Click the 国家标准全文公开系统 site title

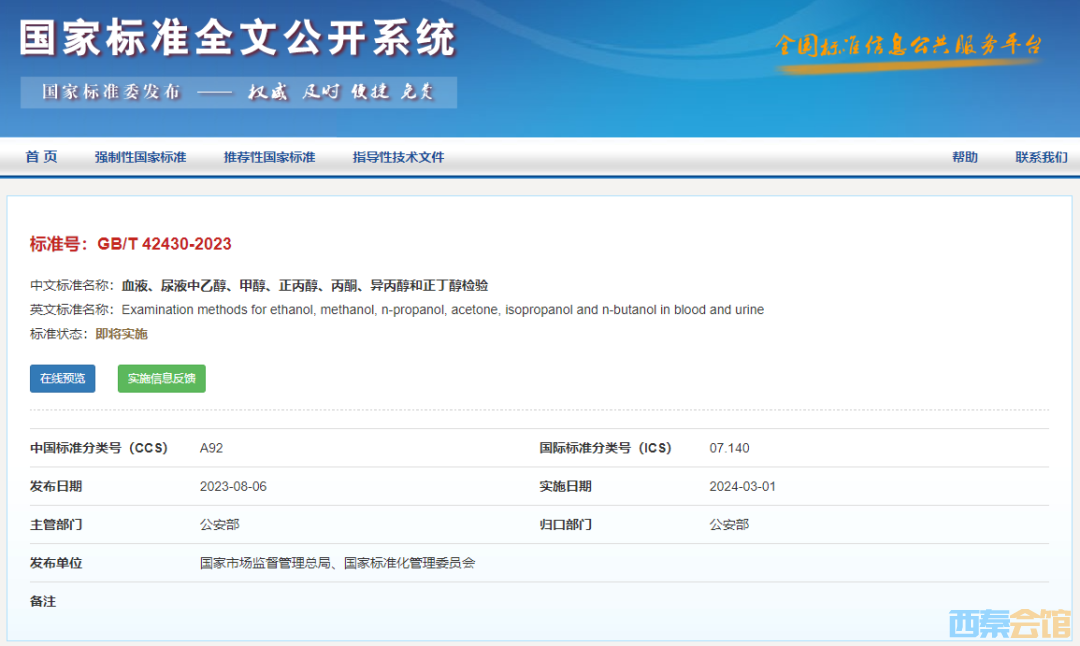237,38
